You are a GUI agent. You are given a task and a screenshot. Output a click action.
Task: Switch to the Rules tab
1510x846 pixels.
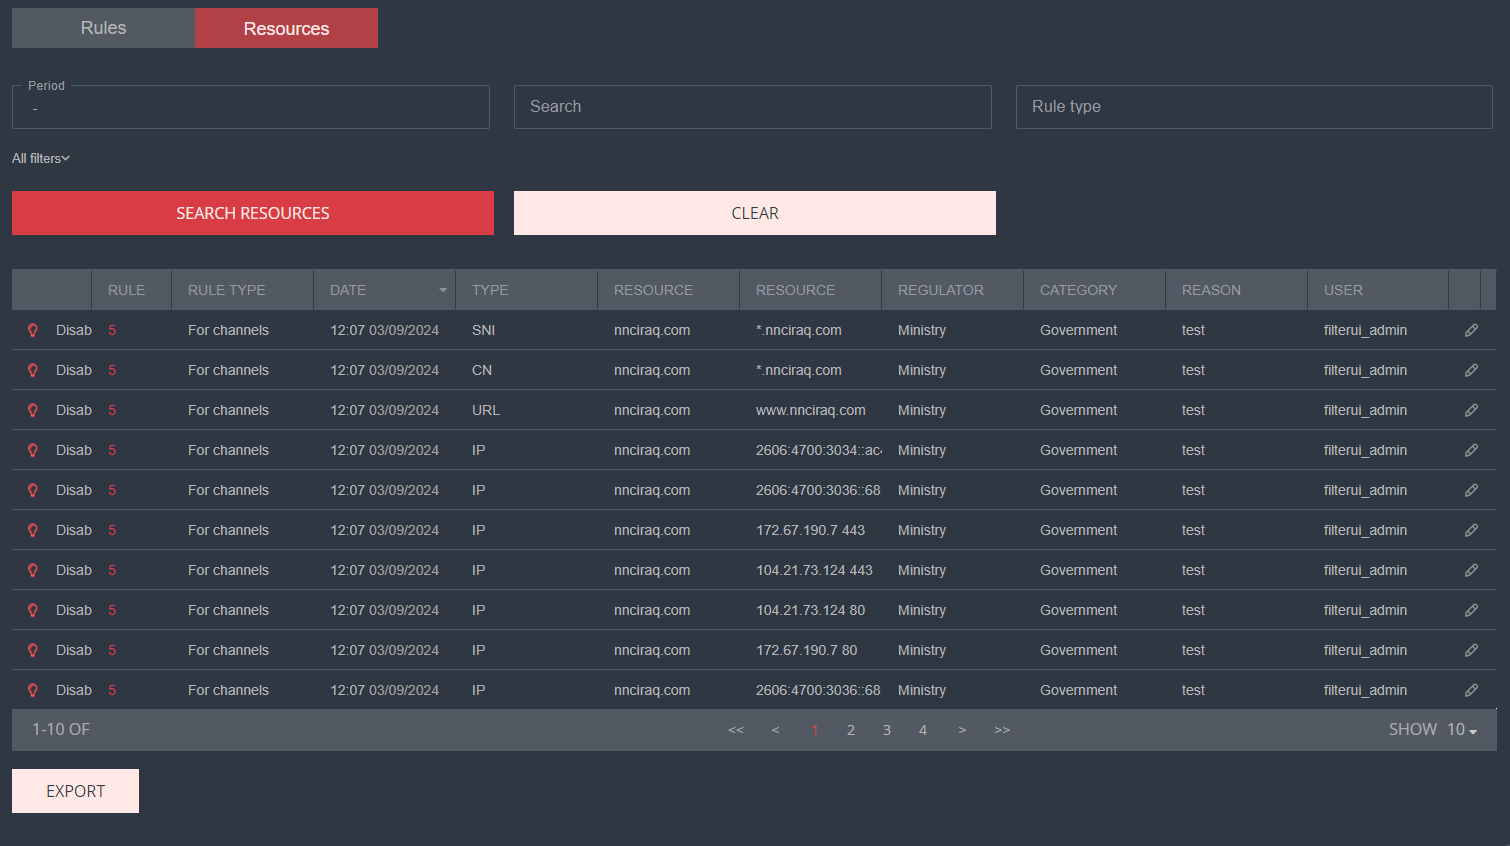click(103, 28)
